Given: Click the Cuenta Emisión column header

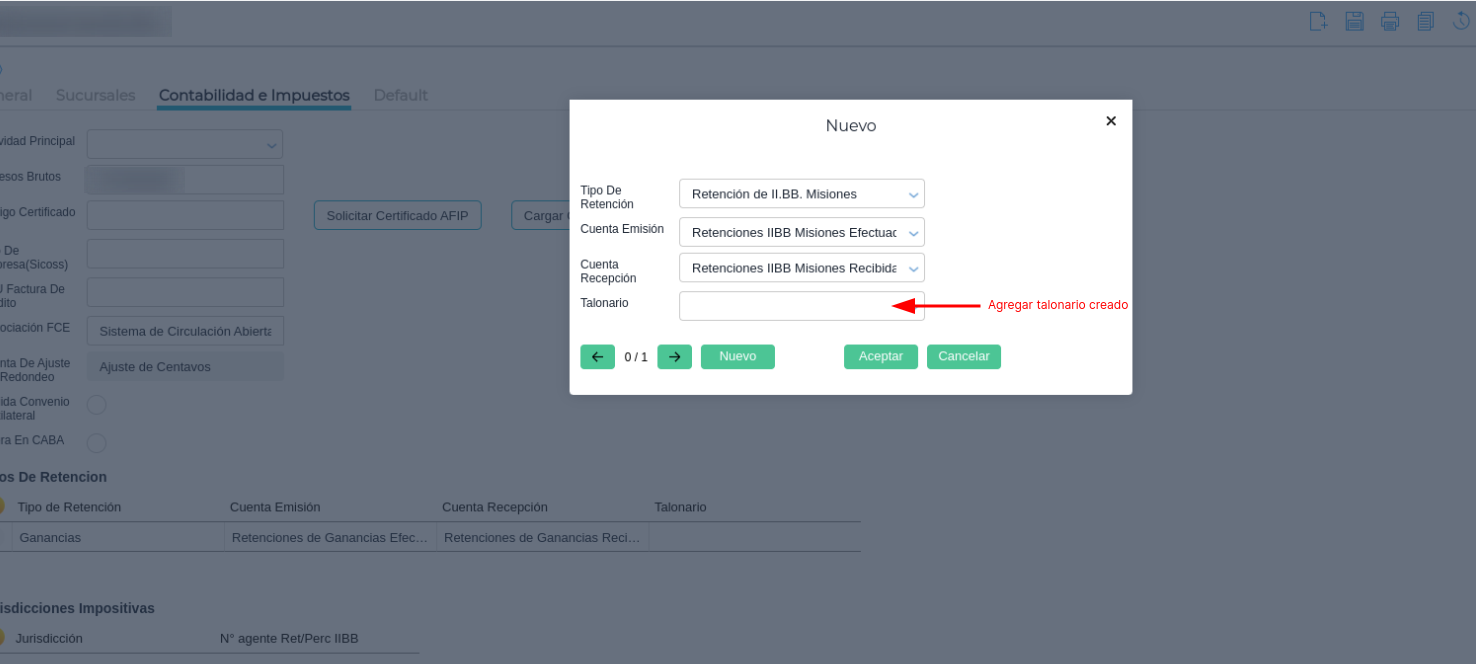Looking at the screenshot, I should click(275, 507).
